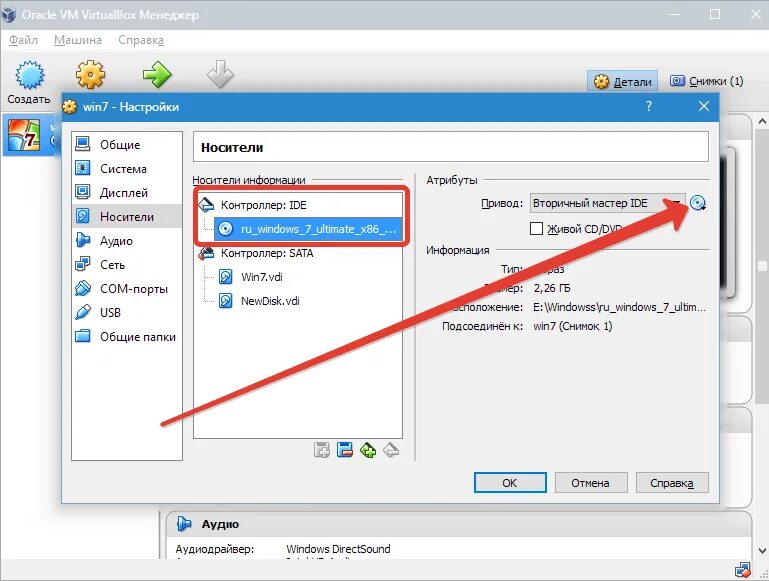This screenshot has width=769, height=581.
Task: Click the add attachment green plus icon
Action: (368, 450)
